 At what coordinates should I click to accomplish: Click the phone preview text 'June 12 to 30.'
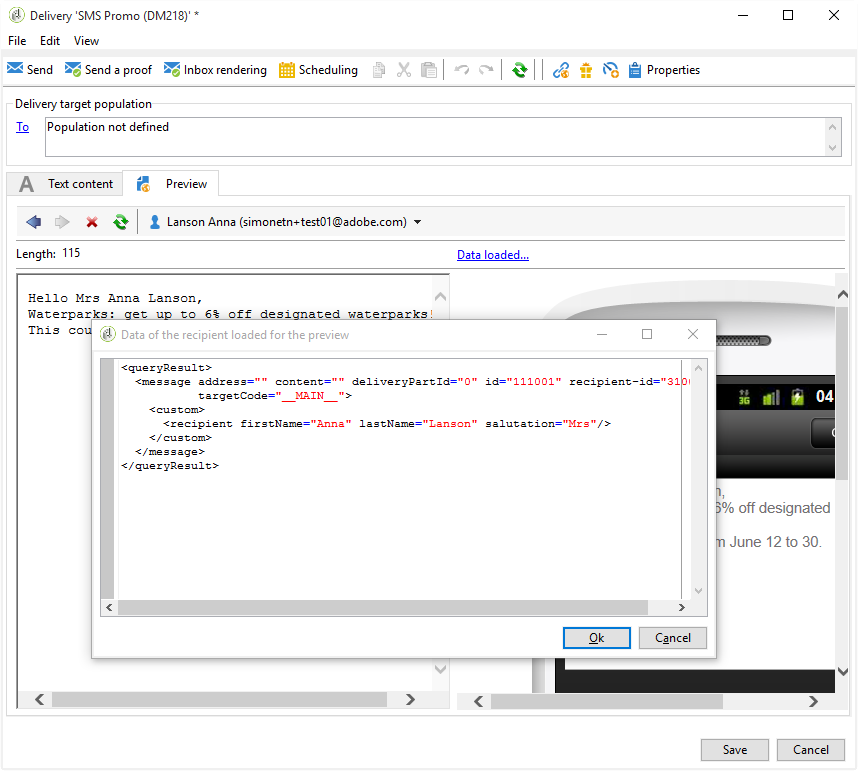776,542
